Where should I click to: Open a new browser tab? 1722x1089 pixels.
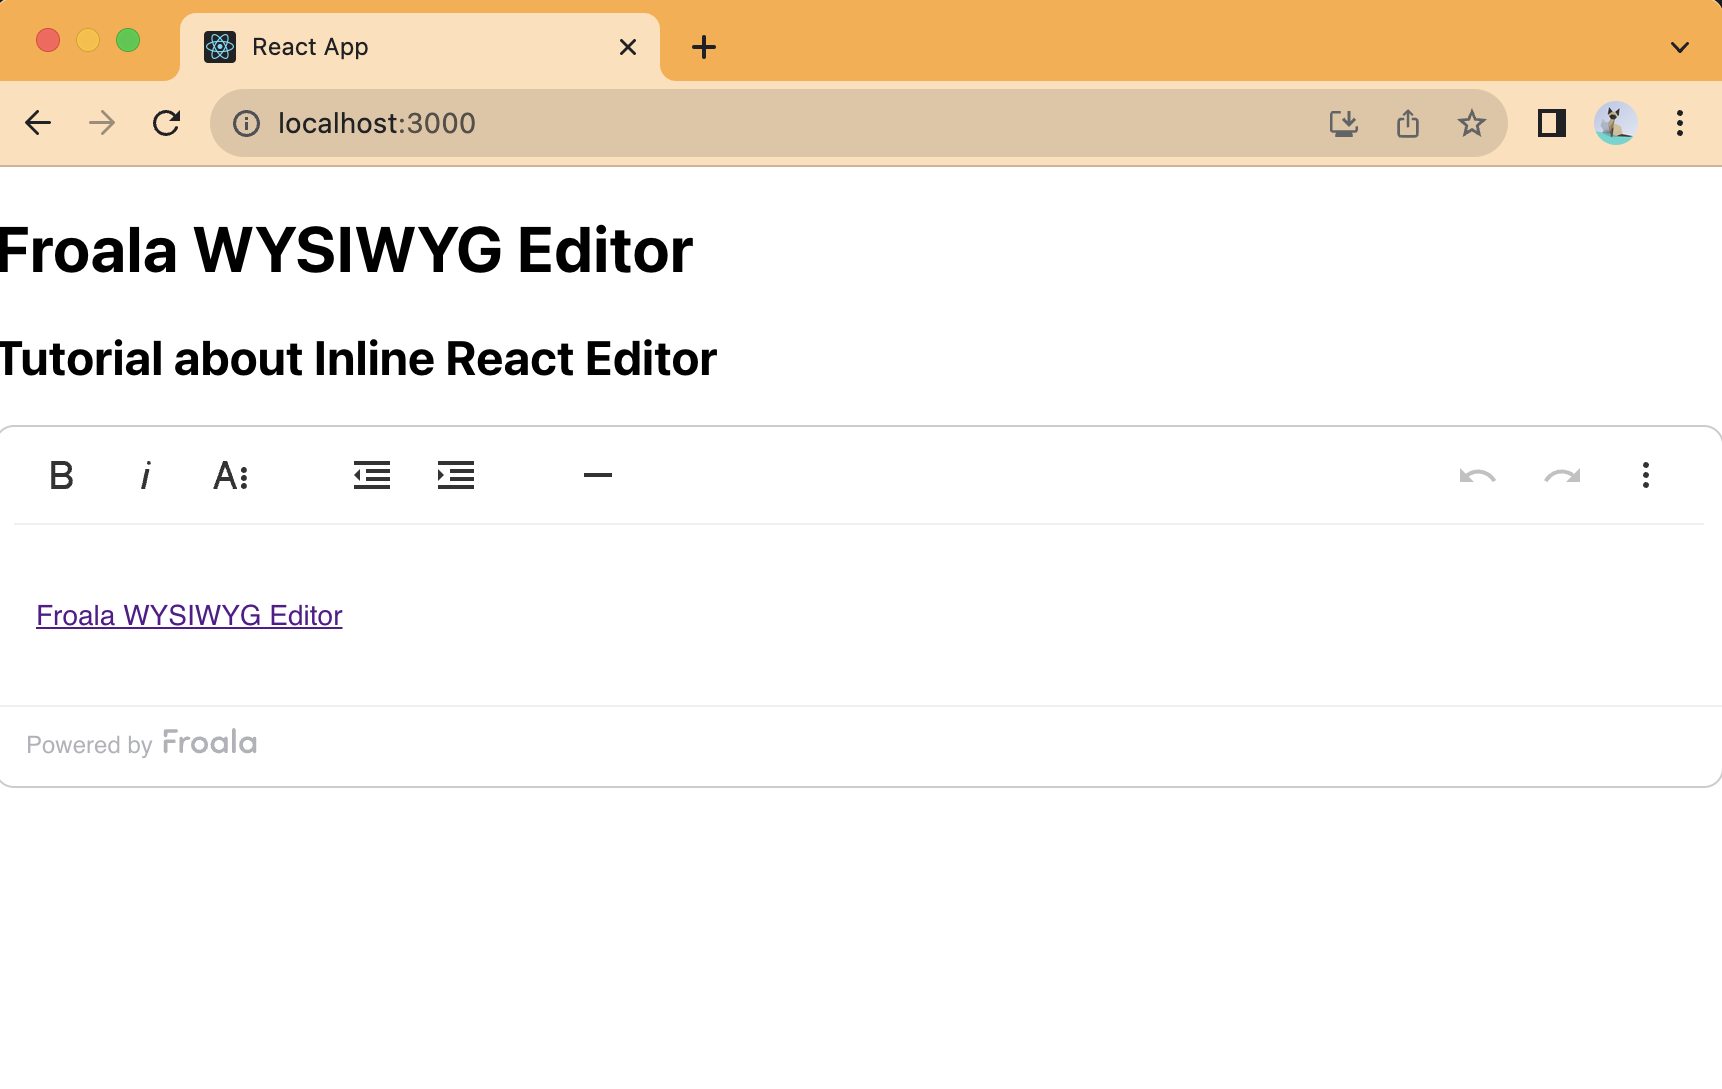(703, 46)
